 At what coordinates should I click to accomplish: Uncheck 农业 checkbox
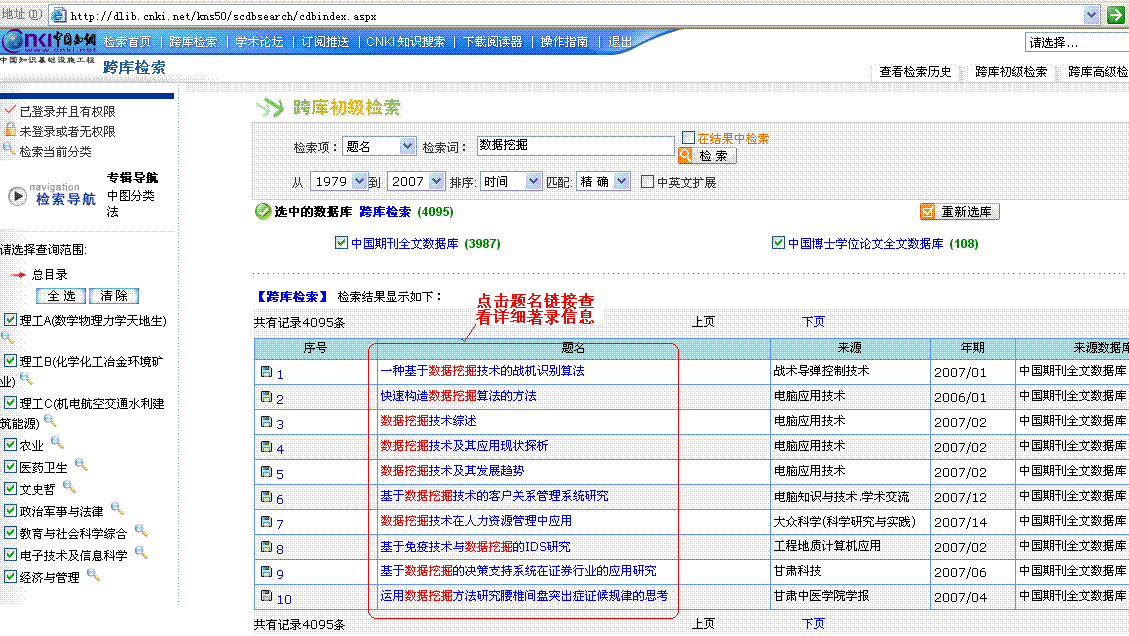(x=11, y=444)
